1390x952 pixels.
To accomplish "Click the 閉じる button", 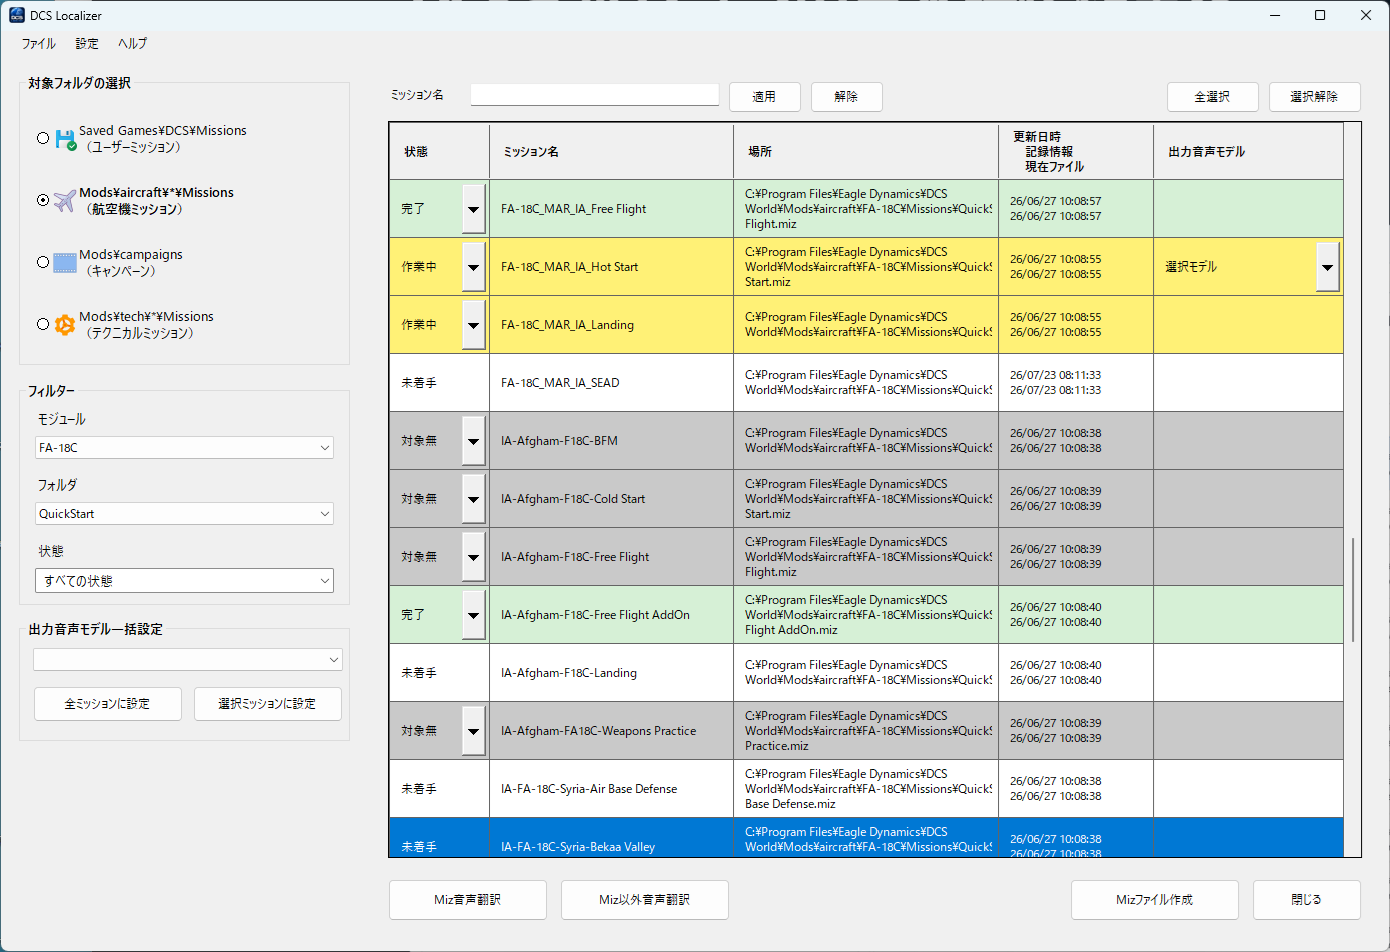I will [x=1307, y=900].
